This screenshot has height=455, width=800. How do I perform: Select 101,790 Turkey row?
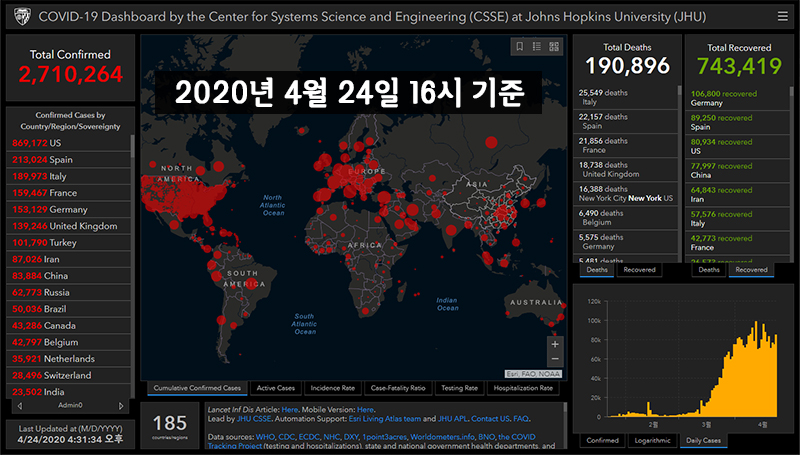(x=69, y=243)
